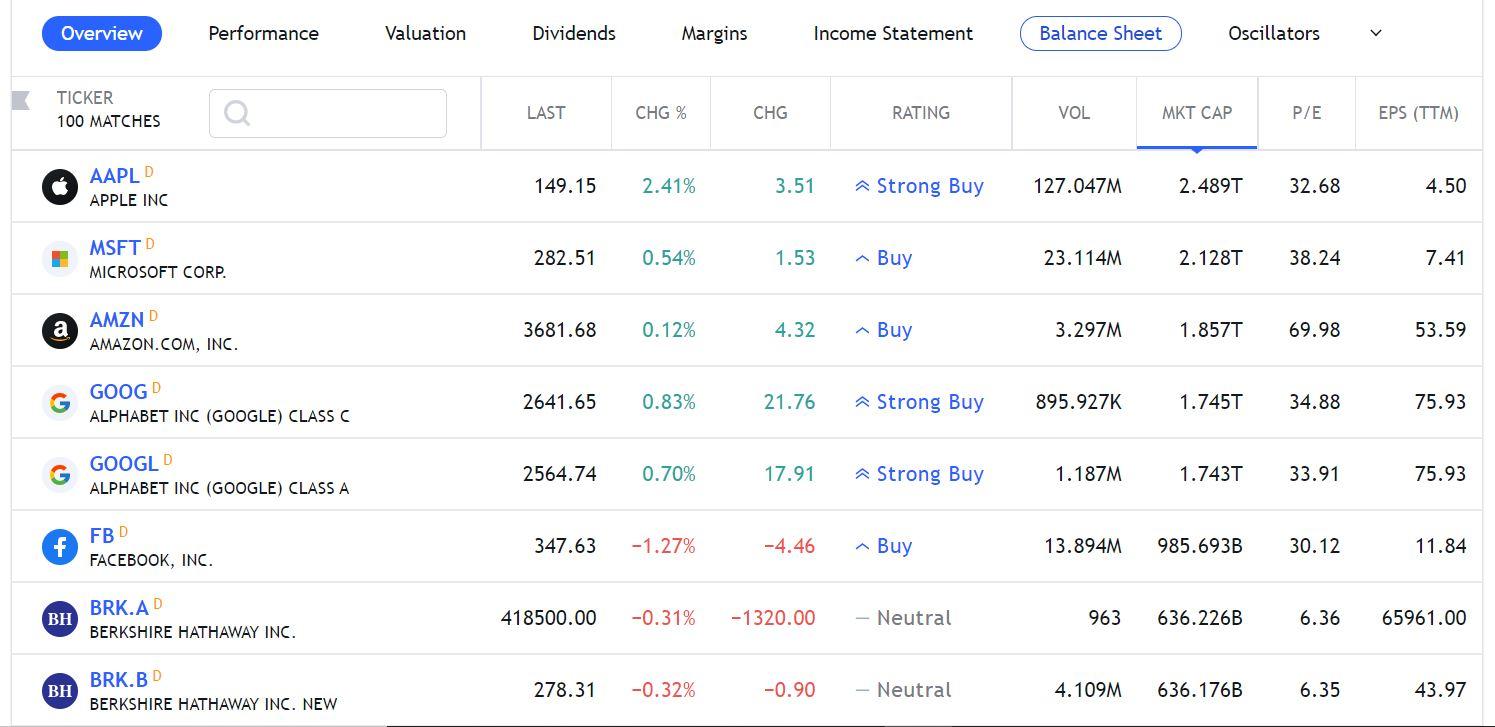Open the BRK.B ticker link
The image size is (1495, 727).
point(118,680)
